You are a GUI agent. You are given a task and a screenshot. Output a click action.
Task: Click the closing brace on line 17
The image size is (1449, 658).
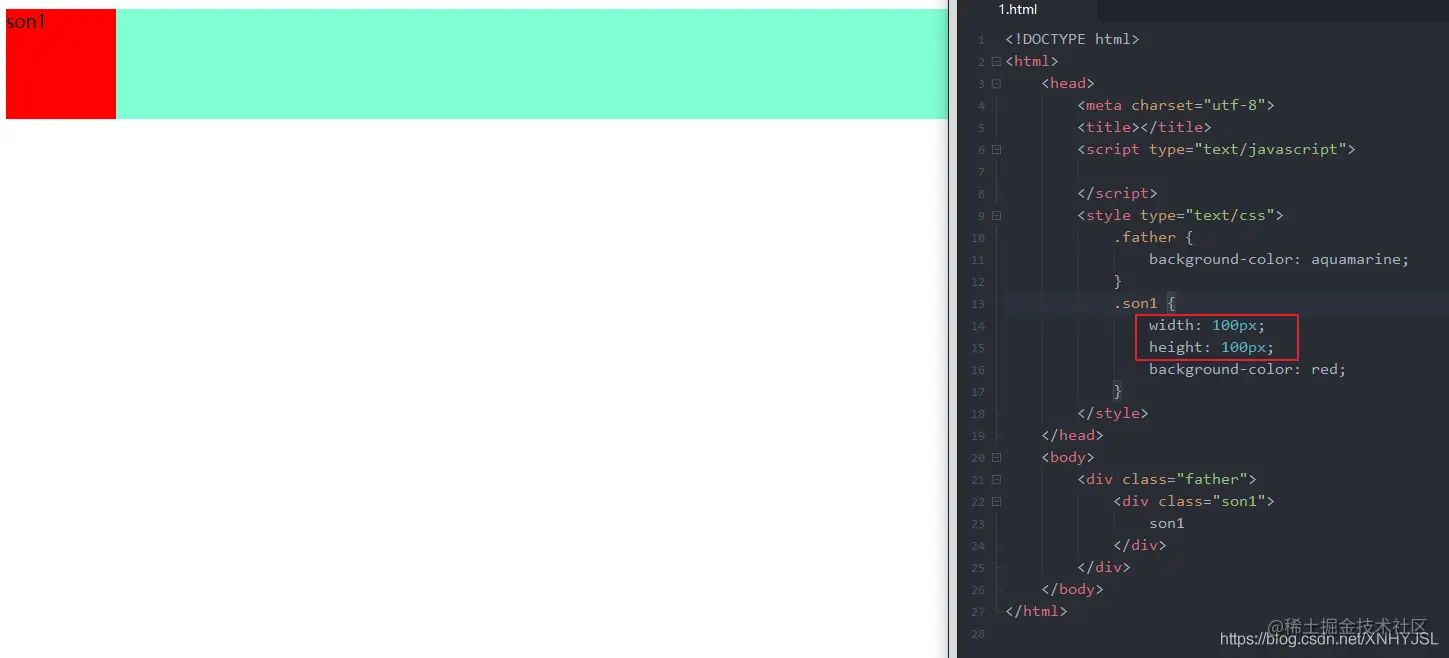tap(1117, 391)
